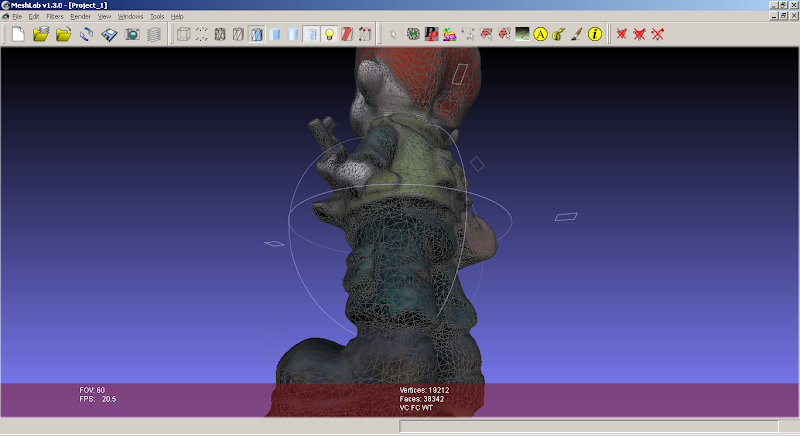Open the Help menu

177,16
